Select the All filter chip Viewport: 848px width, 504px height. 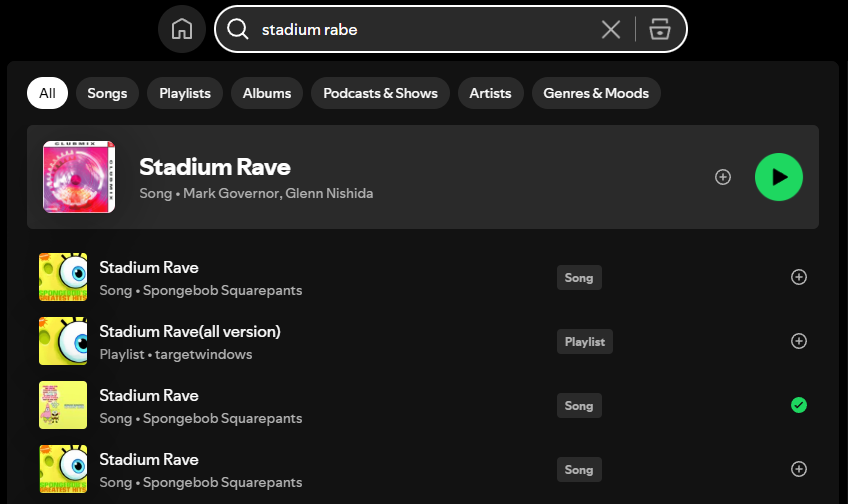48,93
